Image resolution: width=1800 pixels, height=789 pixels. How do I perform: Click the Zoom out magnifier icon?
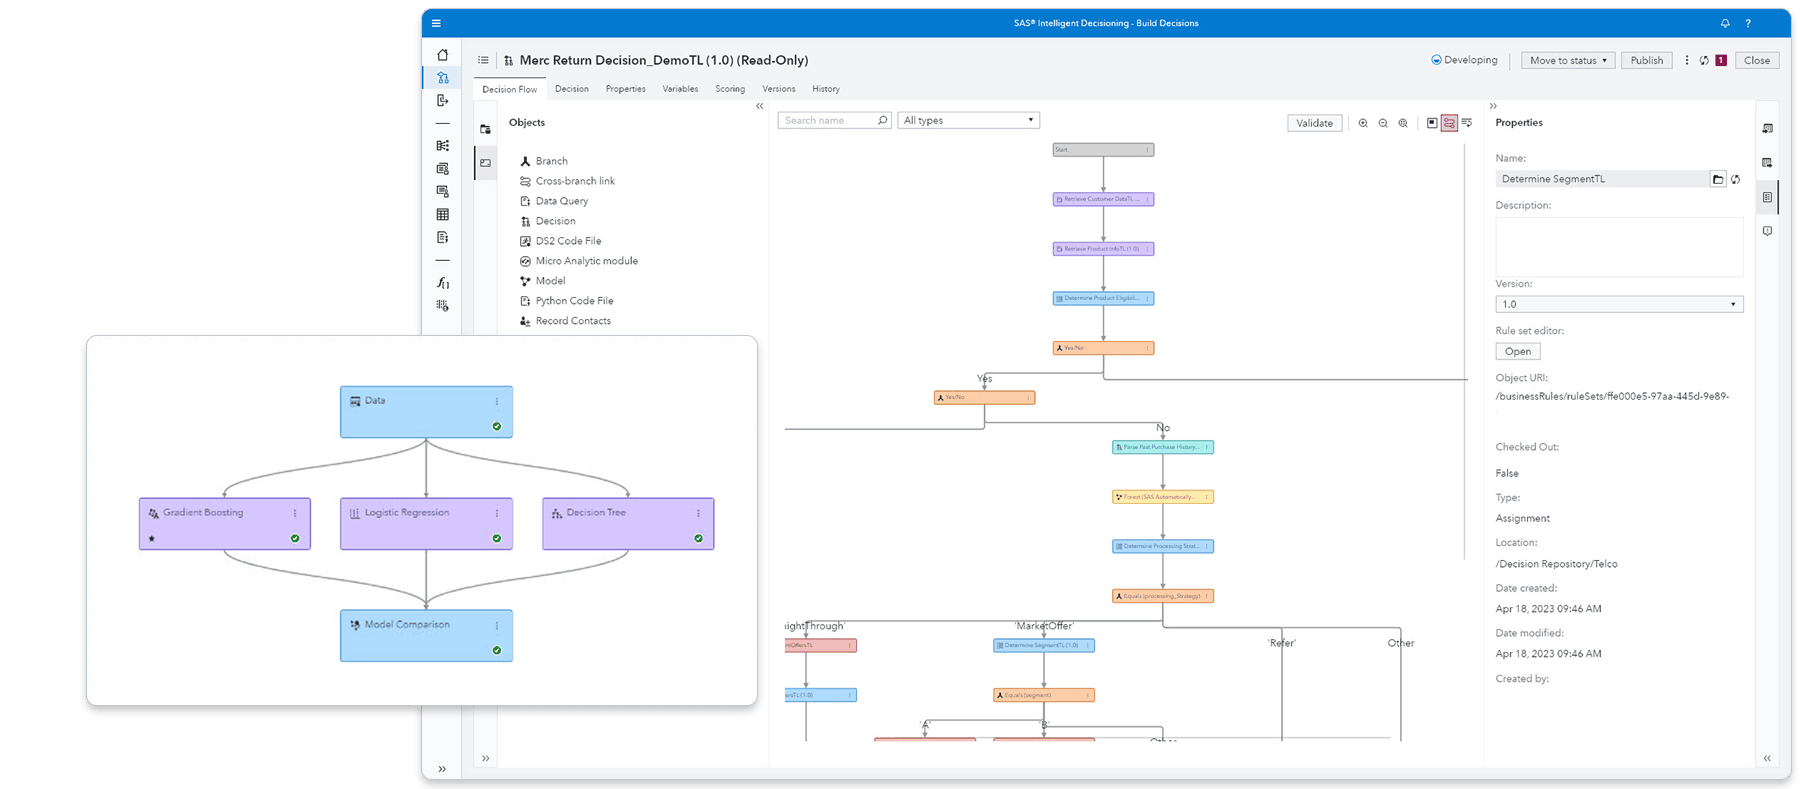click(x=1383, y=123)
